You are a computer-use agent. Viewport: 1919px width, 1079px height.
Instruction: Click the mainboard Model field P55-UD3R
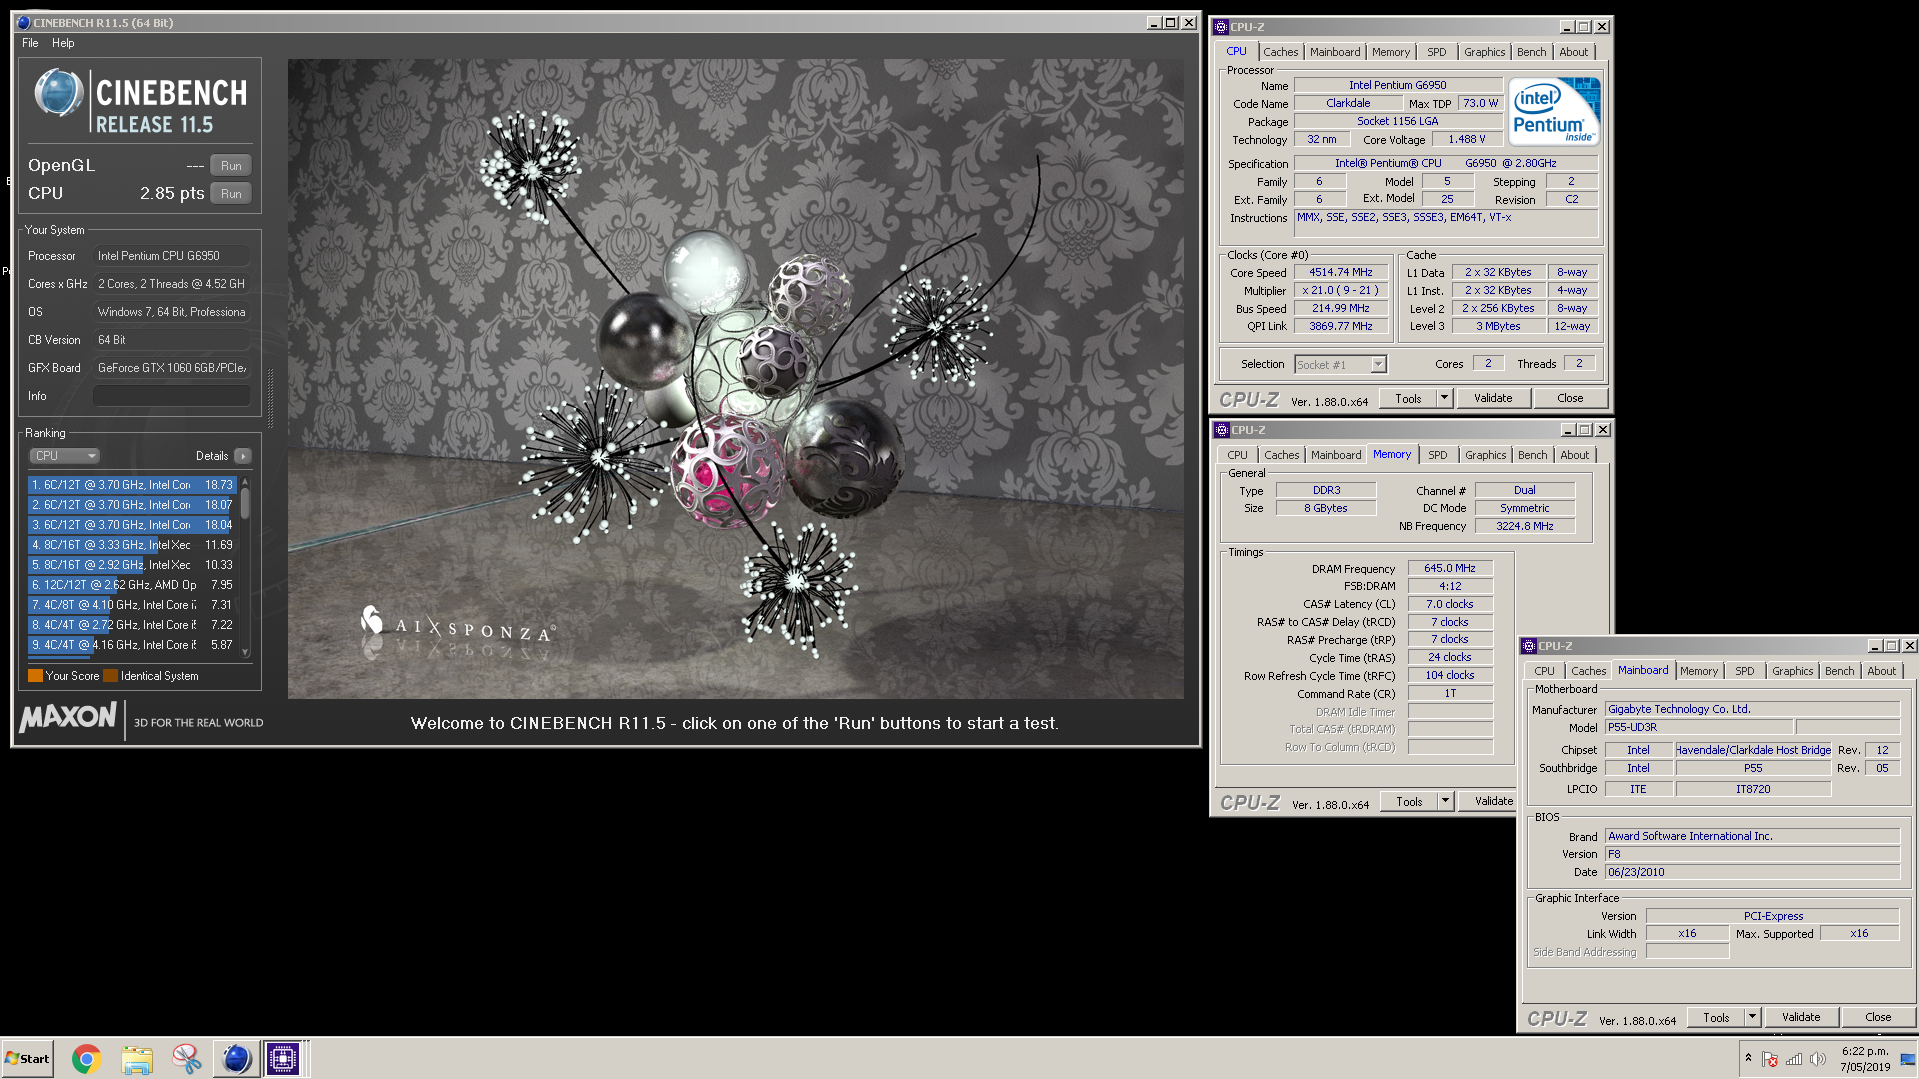1699,728
